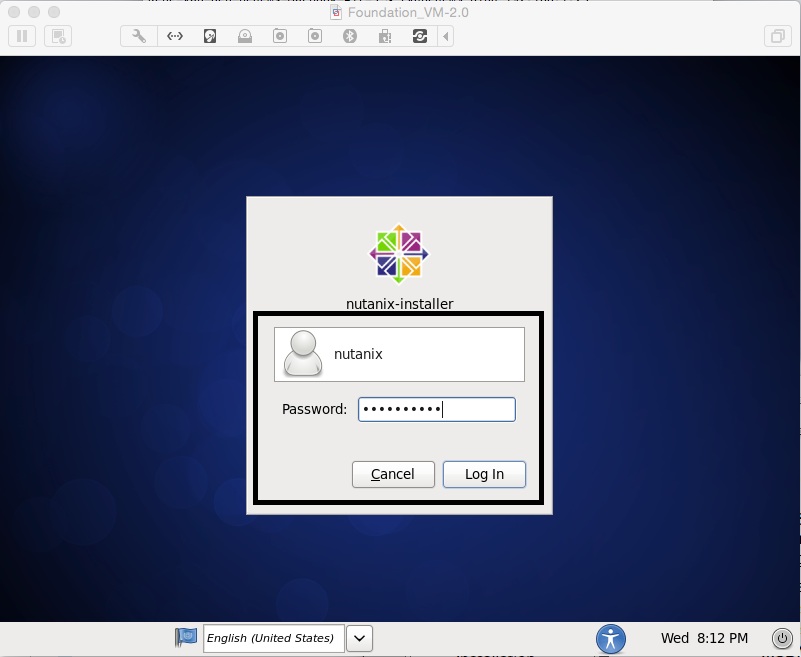Click the network adapter arrows icon
The height and width of the screenshot is (657, 801).
tap(175, 37)
